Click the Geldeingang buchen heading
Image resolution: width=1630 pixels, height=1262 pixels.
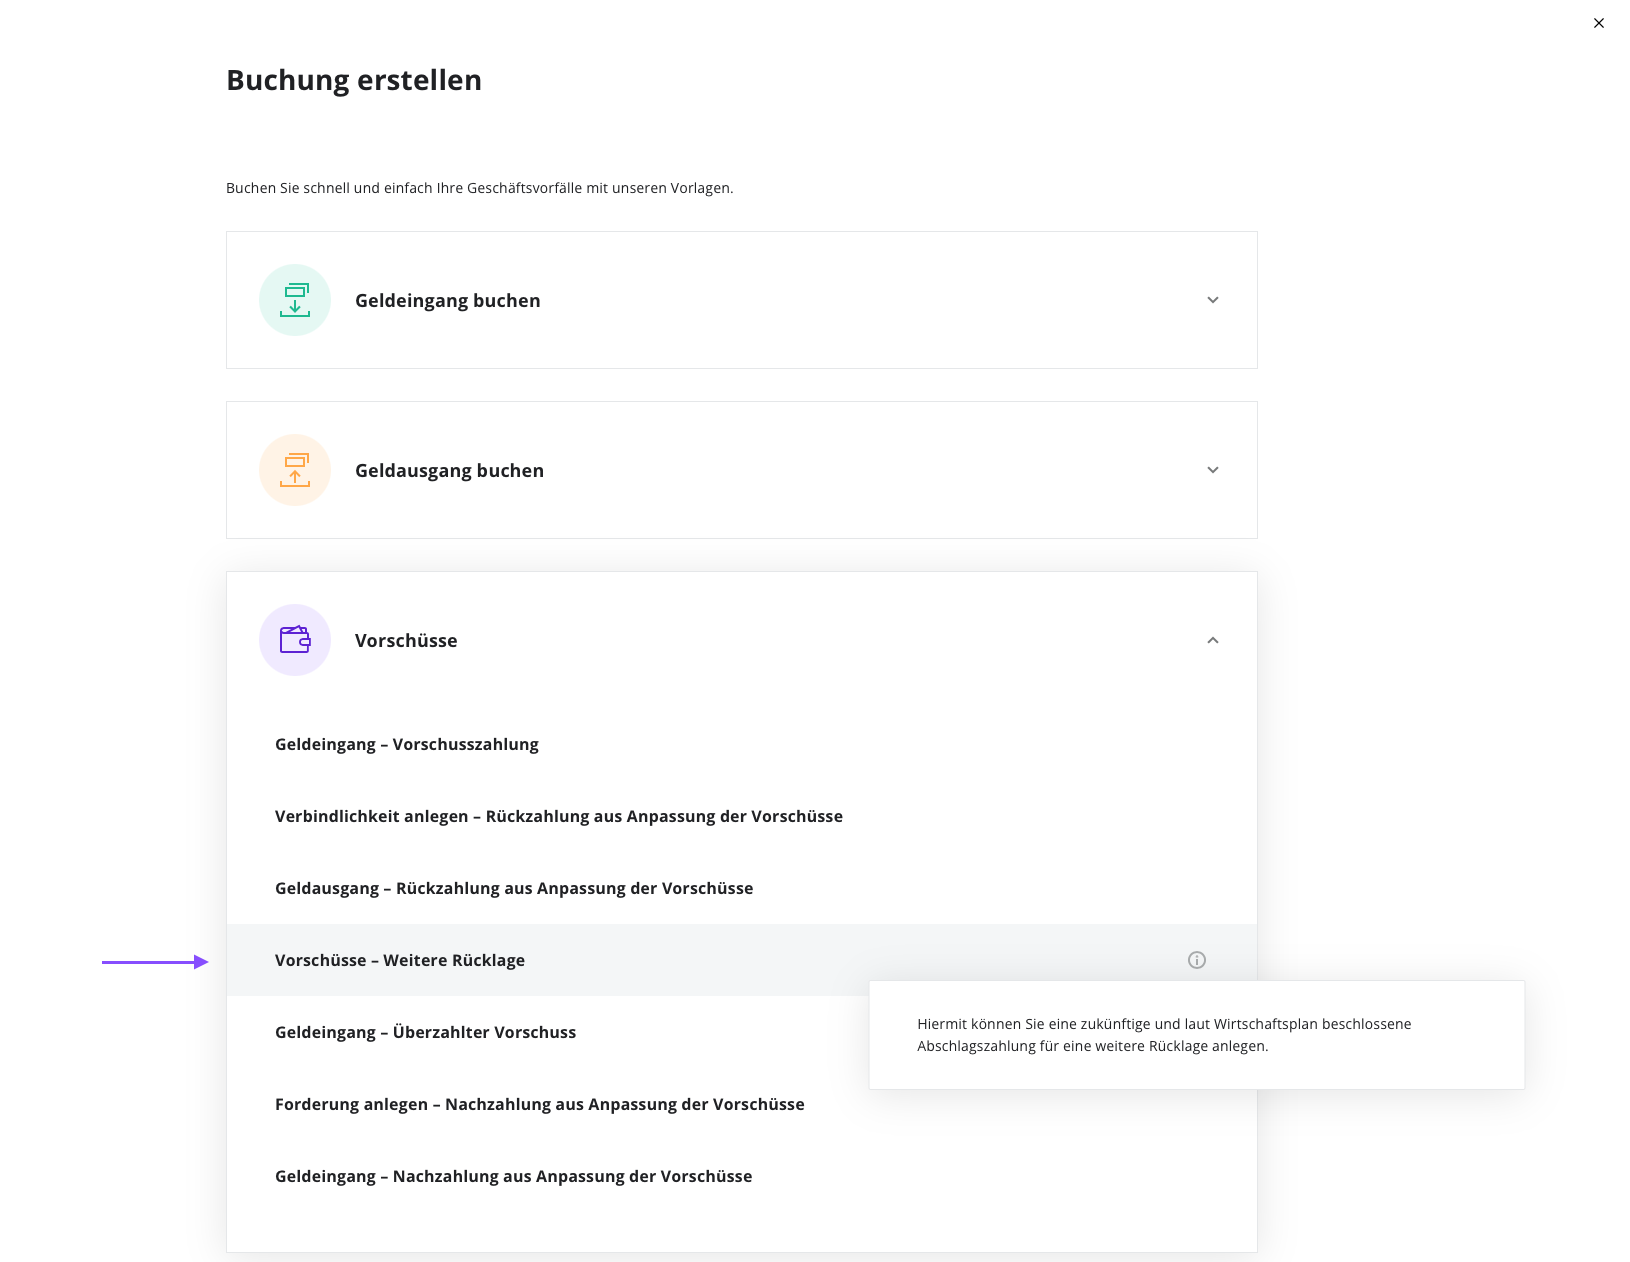(x=448, y=300)
